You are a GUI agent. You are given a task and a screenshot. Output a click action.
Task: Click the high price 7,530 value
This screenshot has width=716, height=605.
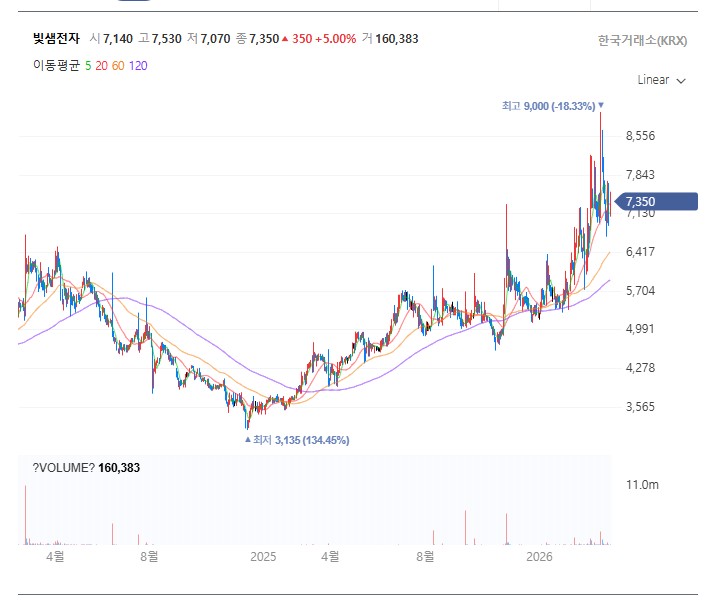click(167, 39)
